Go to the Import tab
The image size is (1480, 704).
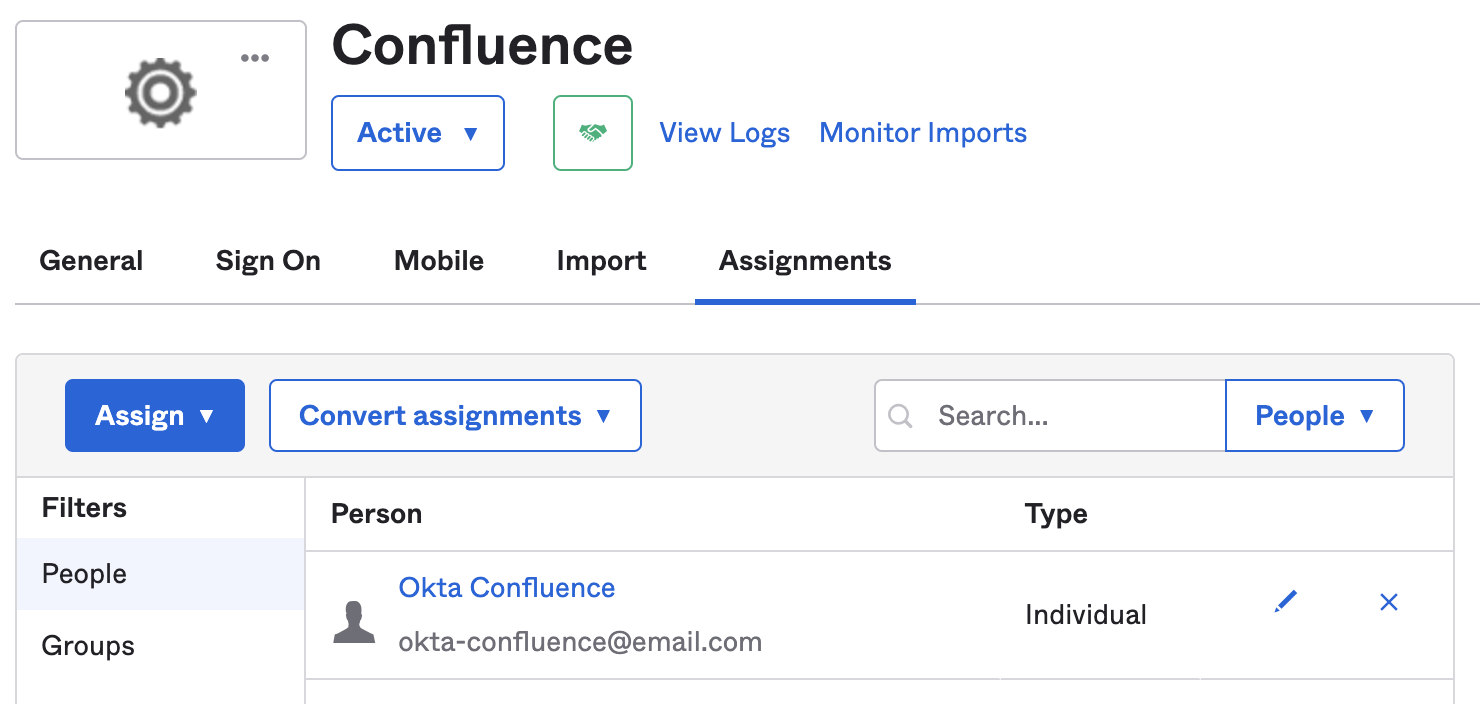click(601, 261)
